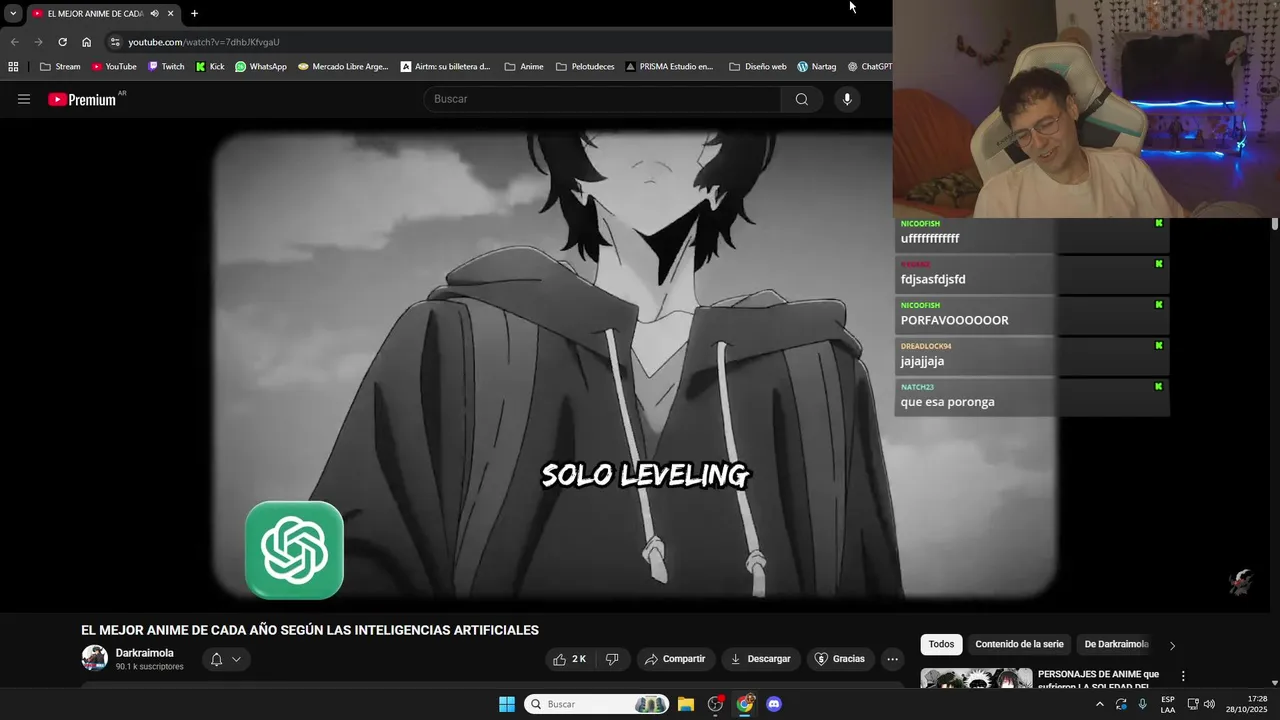The height and width of the screenshot is (720, 1280).
Task: Open the Airtm billetera bookmark
Action: tap(446, 67)
